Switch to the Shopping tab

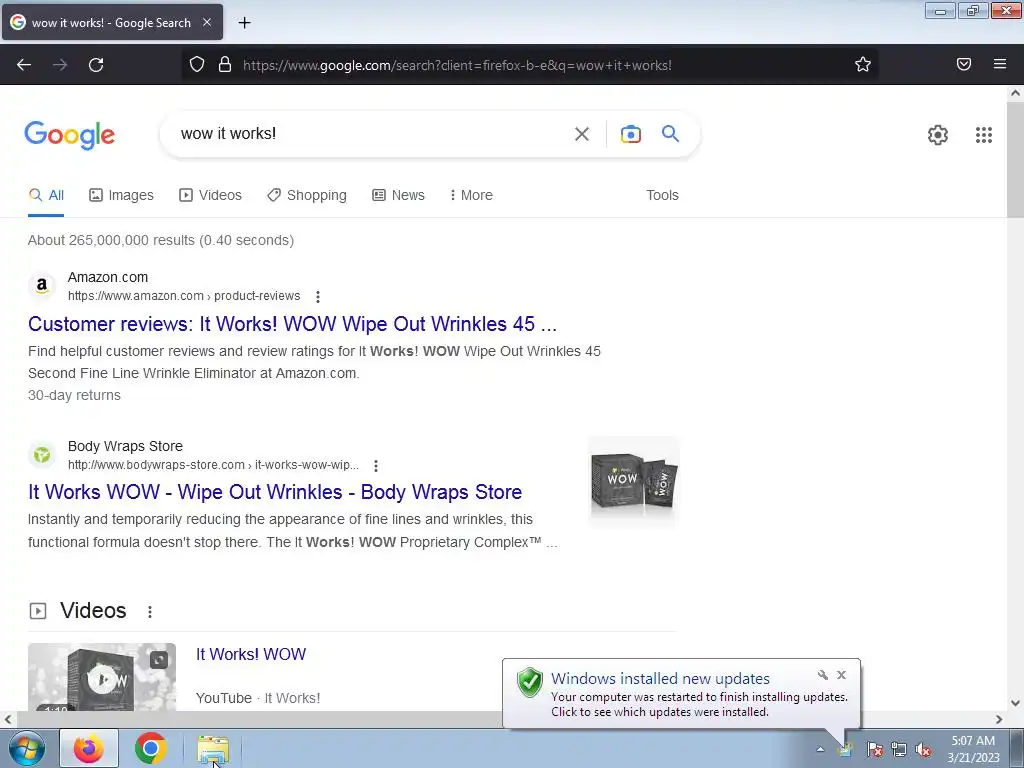tap(307, 195)
